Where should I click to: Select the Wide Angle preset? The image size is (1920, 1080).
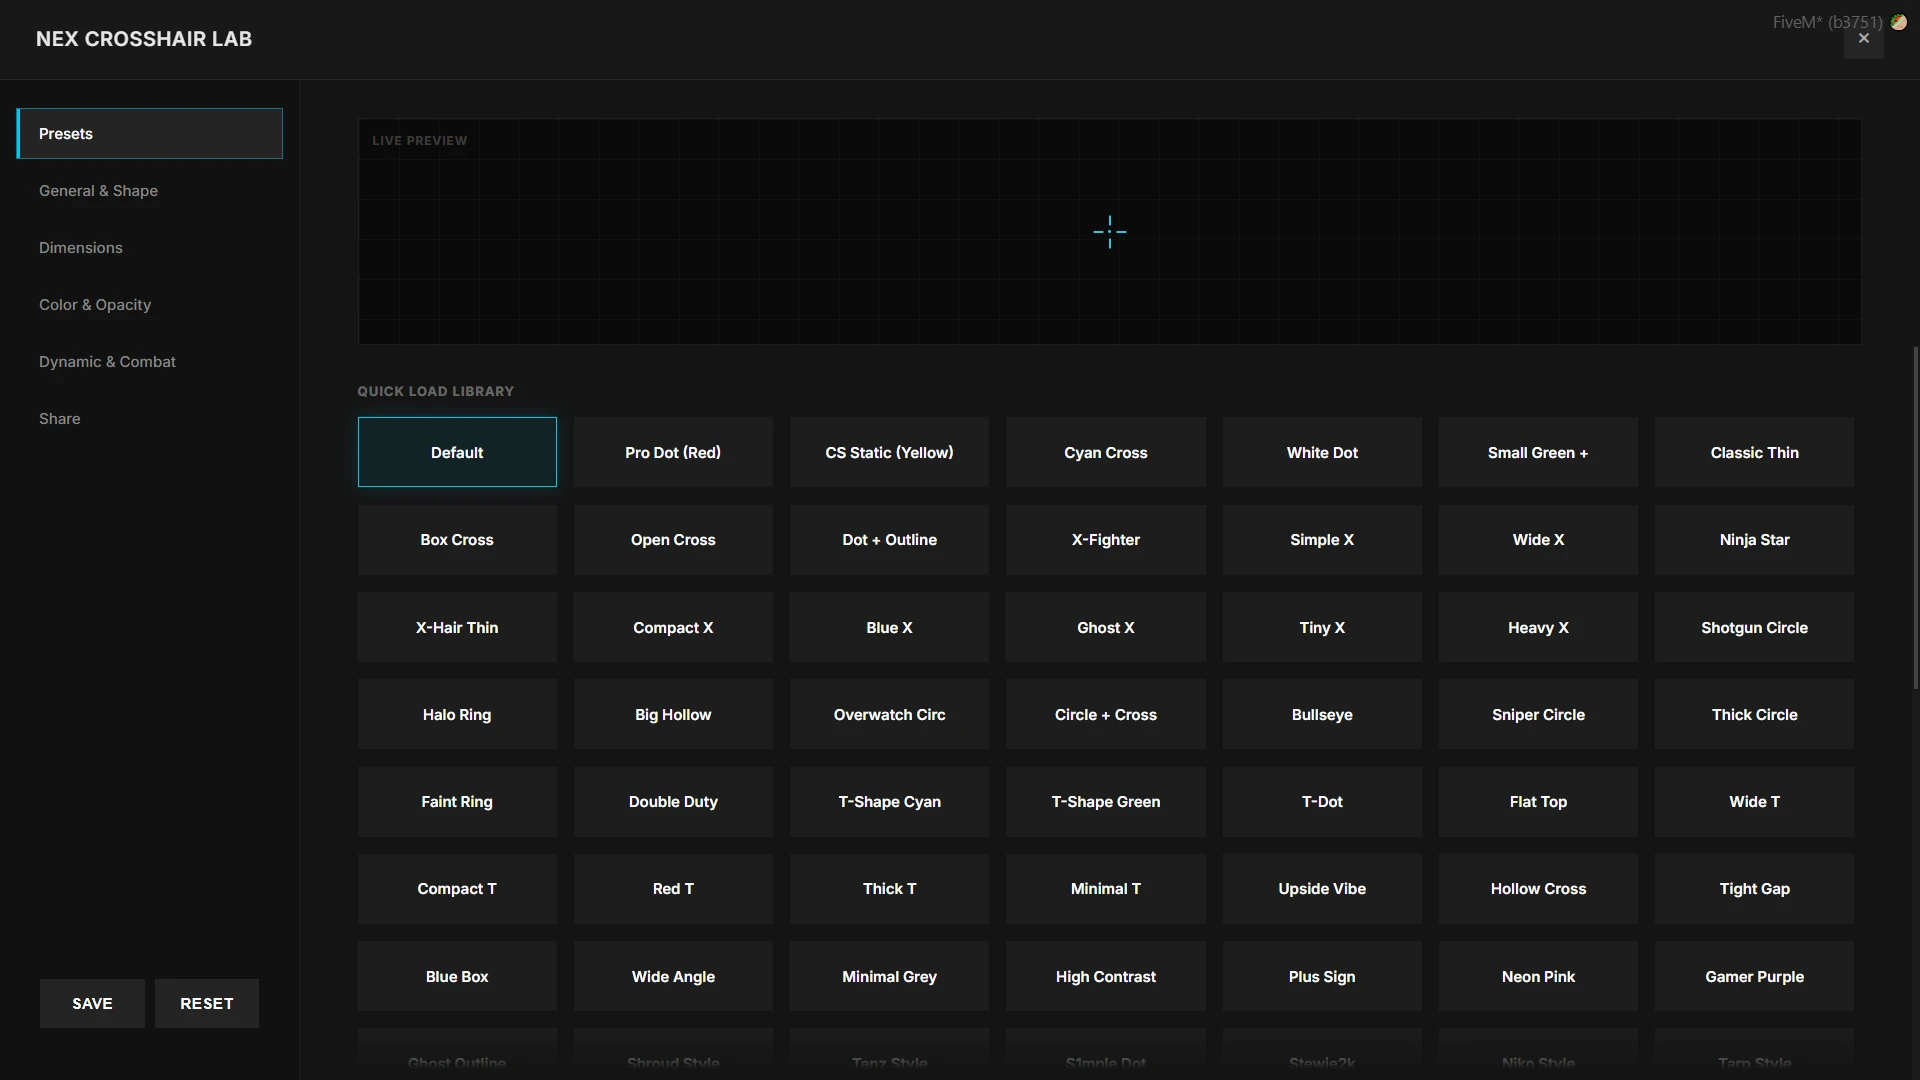[673, 976]
